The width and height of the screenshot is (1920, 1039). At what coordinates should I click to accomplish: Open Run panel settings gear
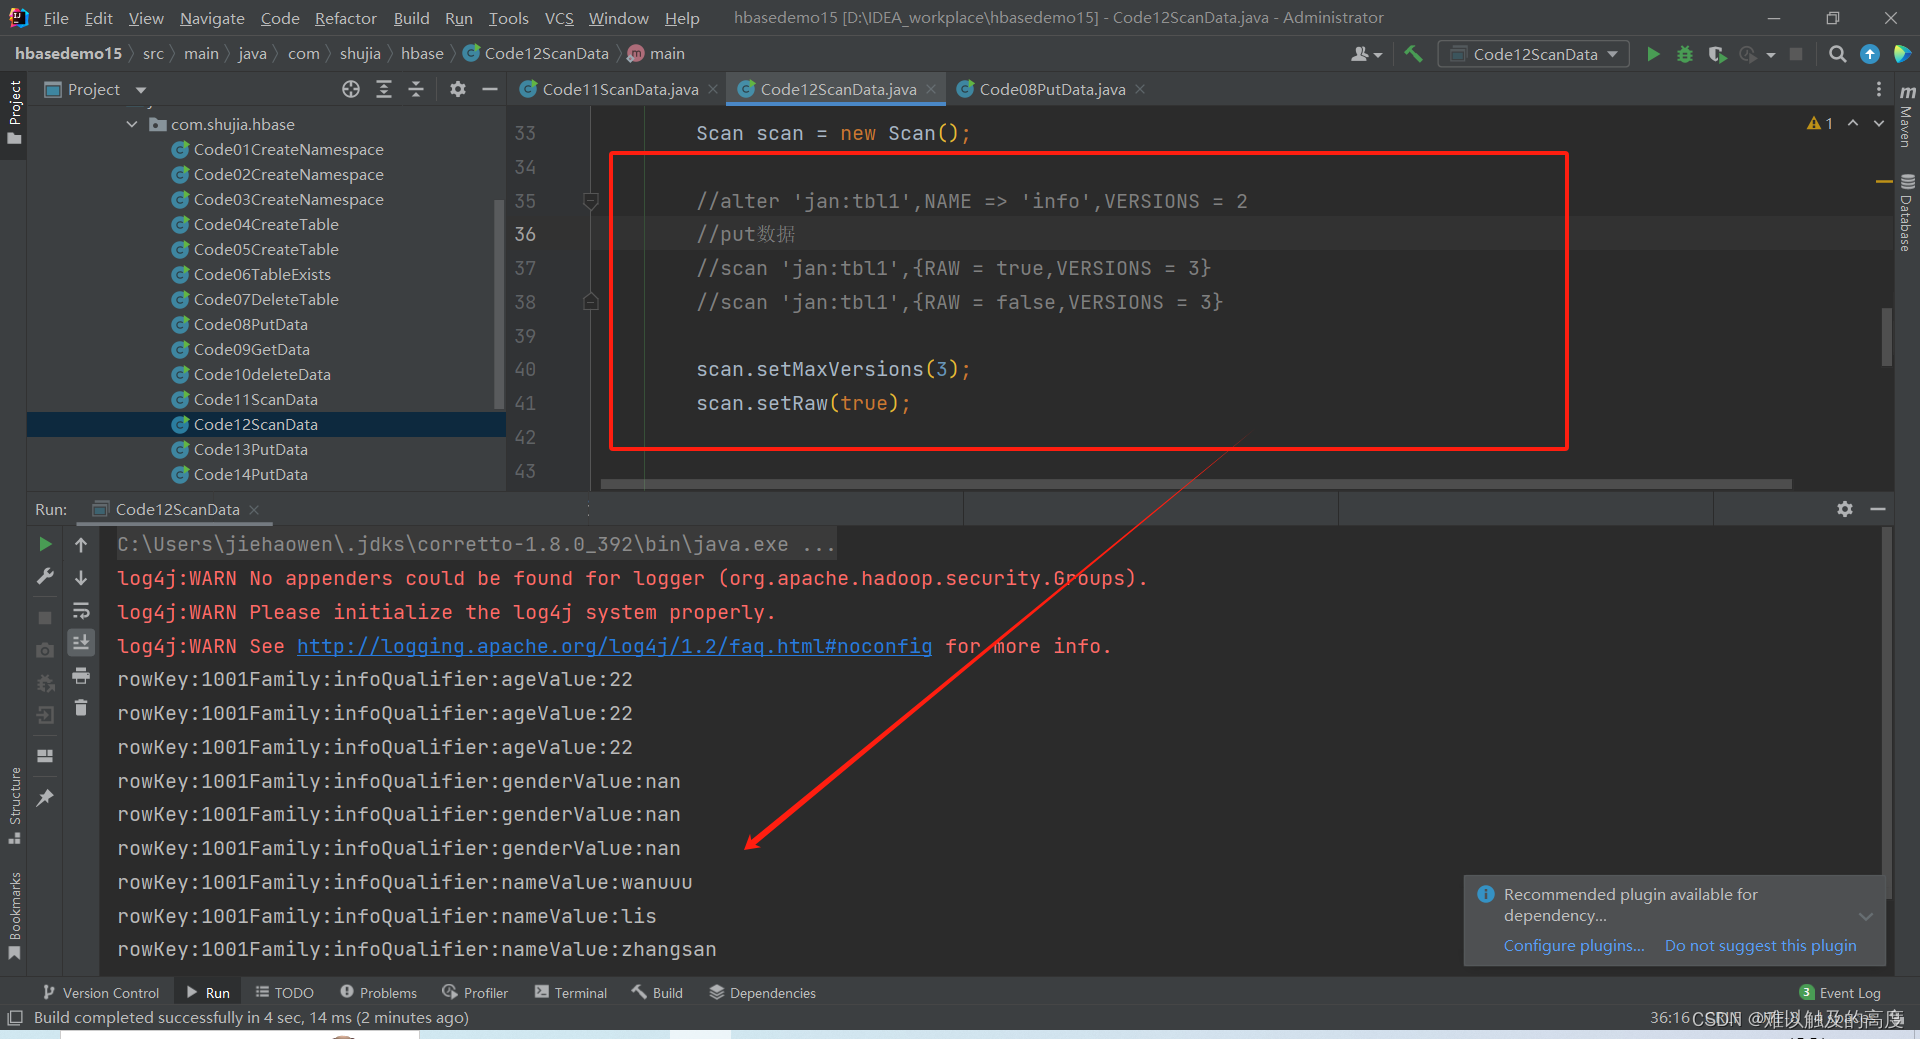click(x=1845, y=509)
